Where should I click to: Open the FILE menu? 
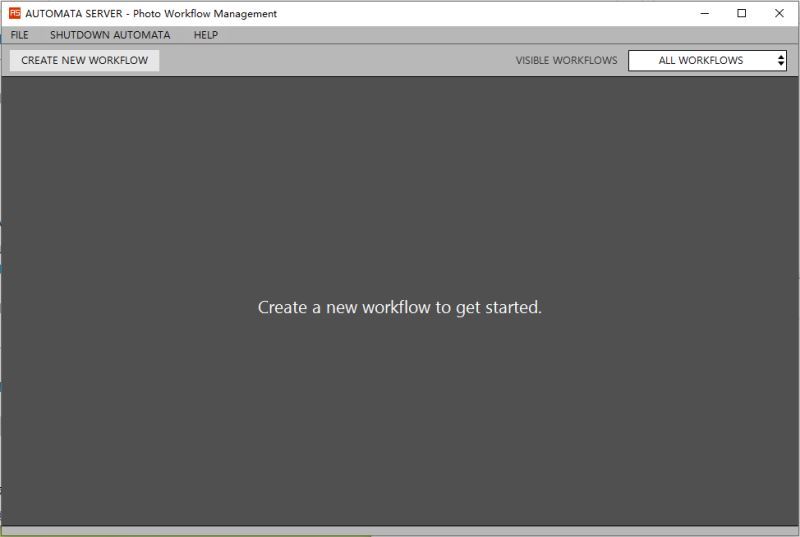19,35
